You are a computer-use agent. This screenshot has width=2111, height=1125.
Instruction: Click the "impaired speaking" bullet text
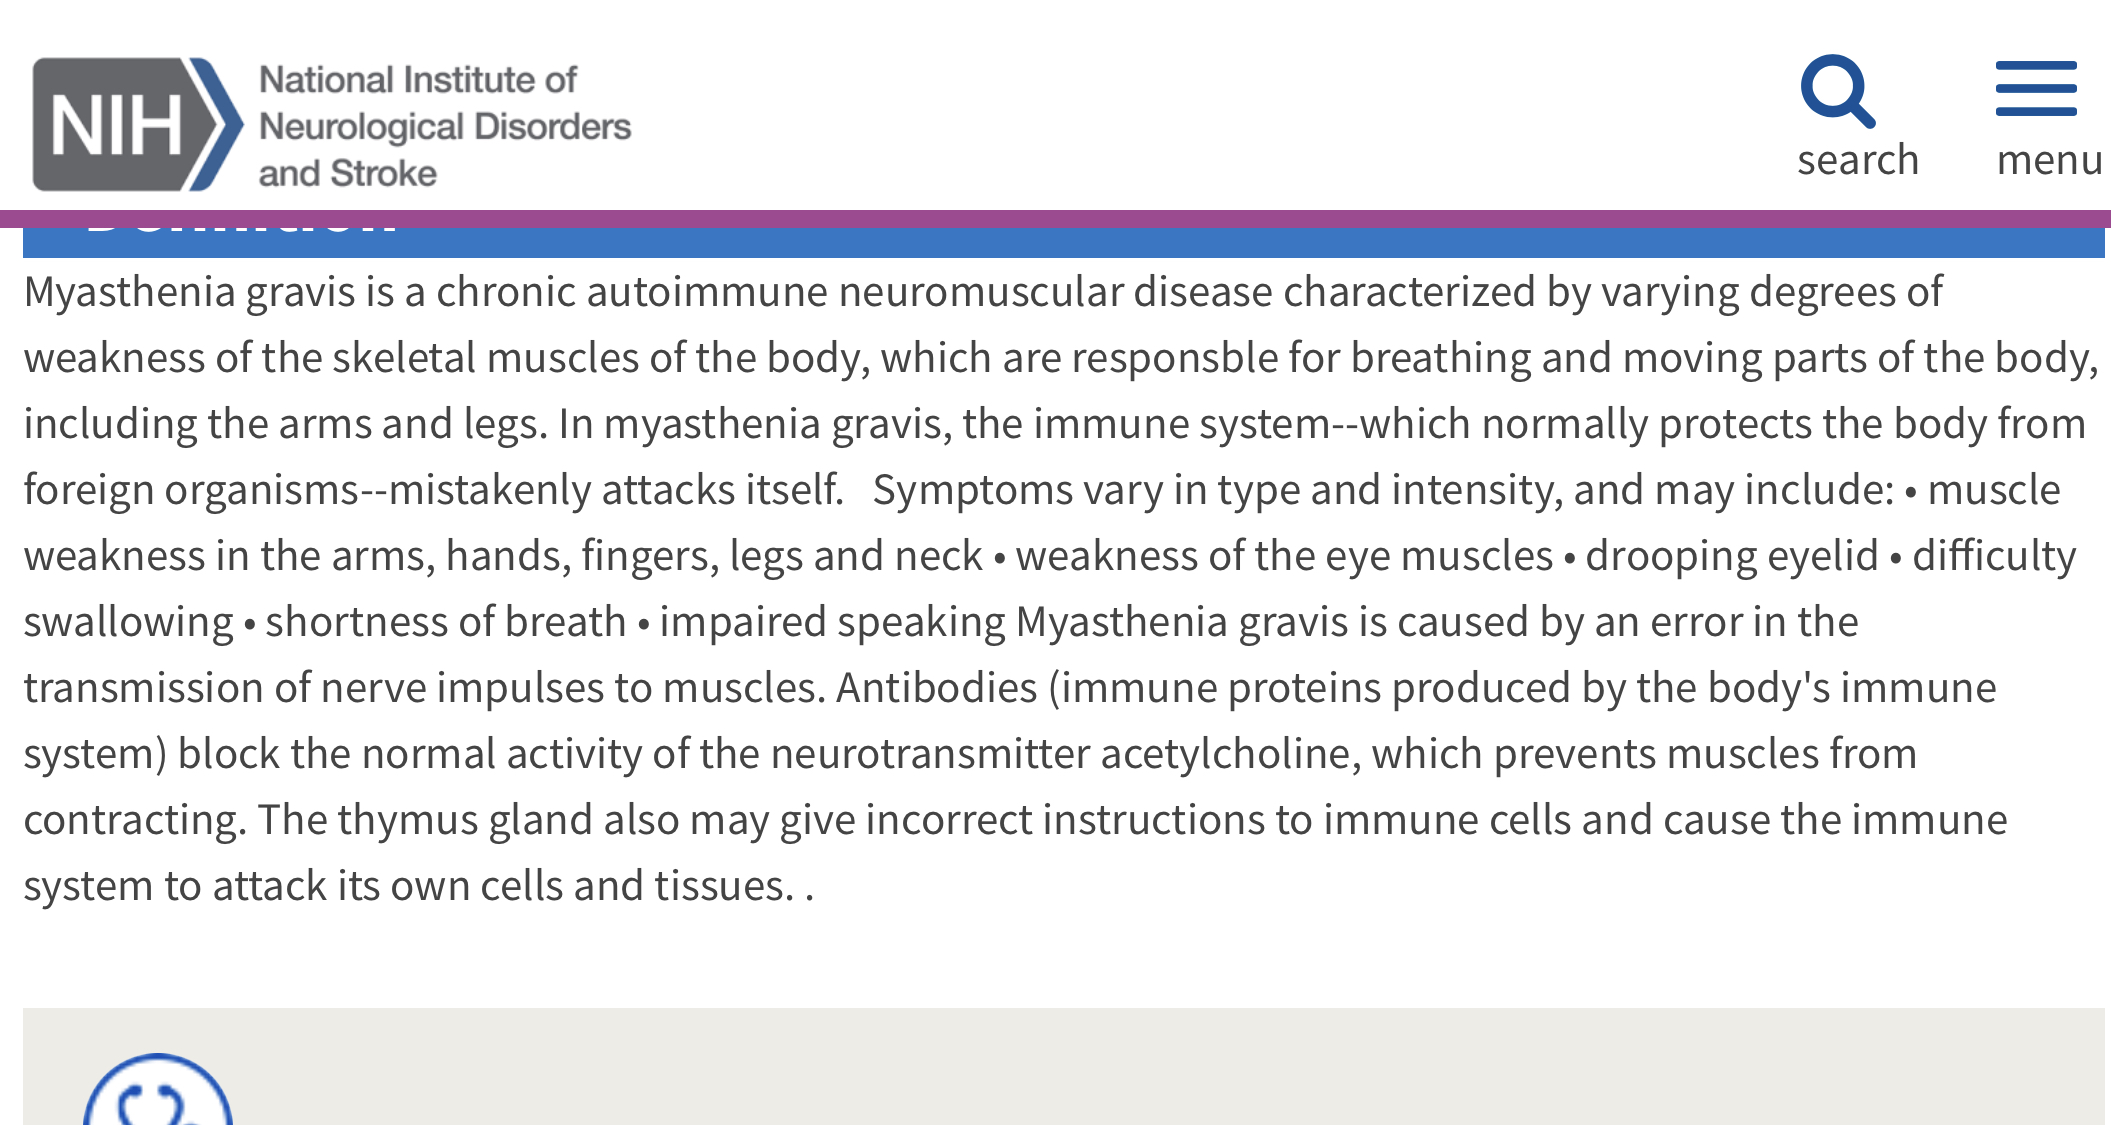(832, 622)
